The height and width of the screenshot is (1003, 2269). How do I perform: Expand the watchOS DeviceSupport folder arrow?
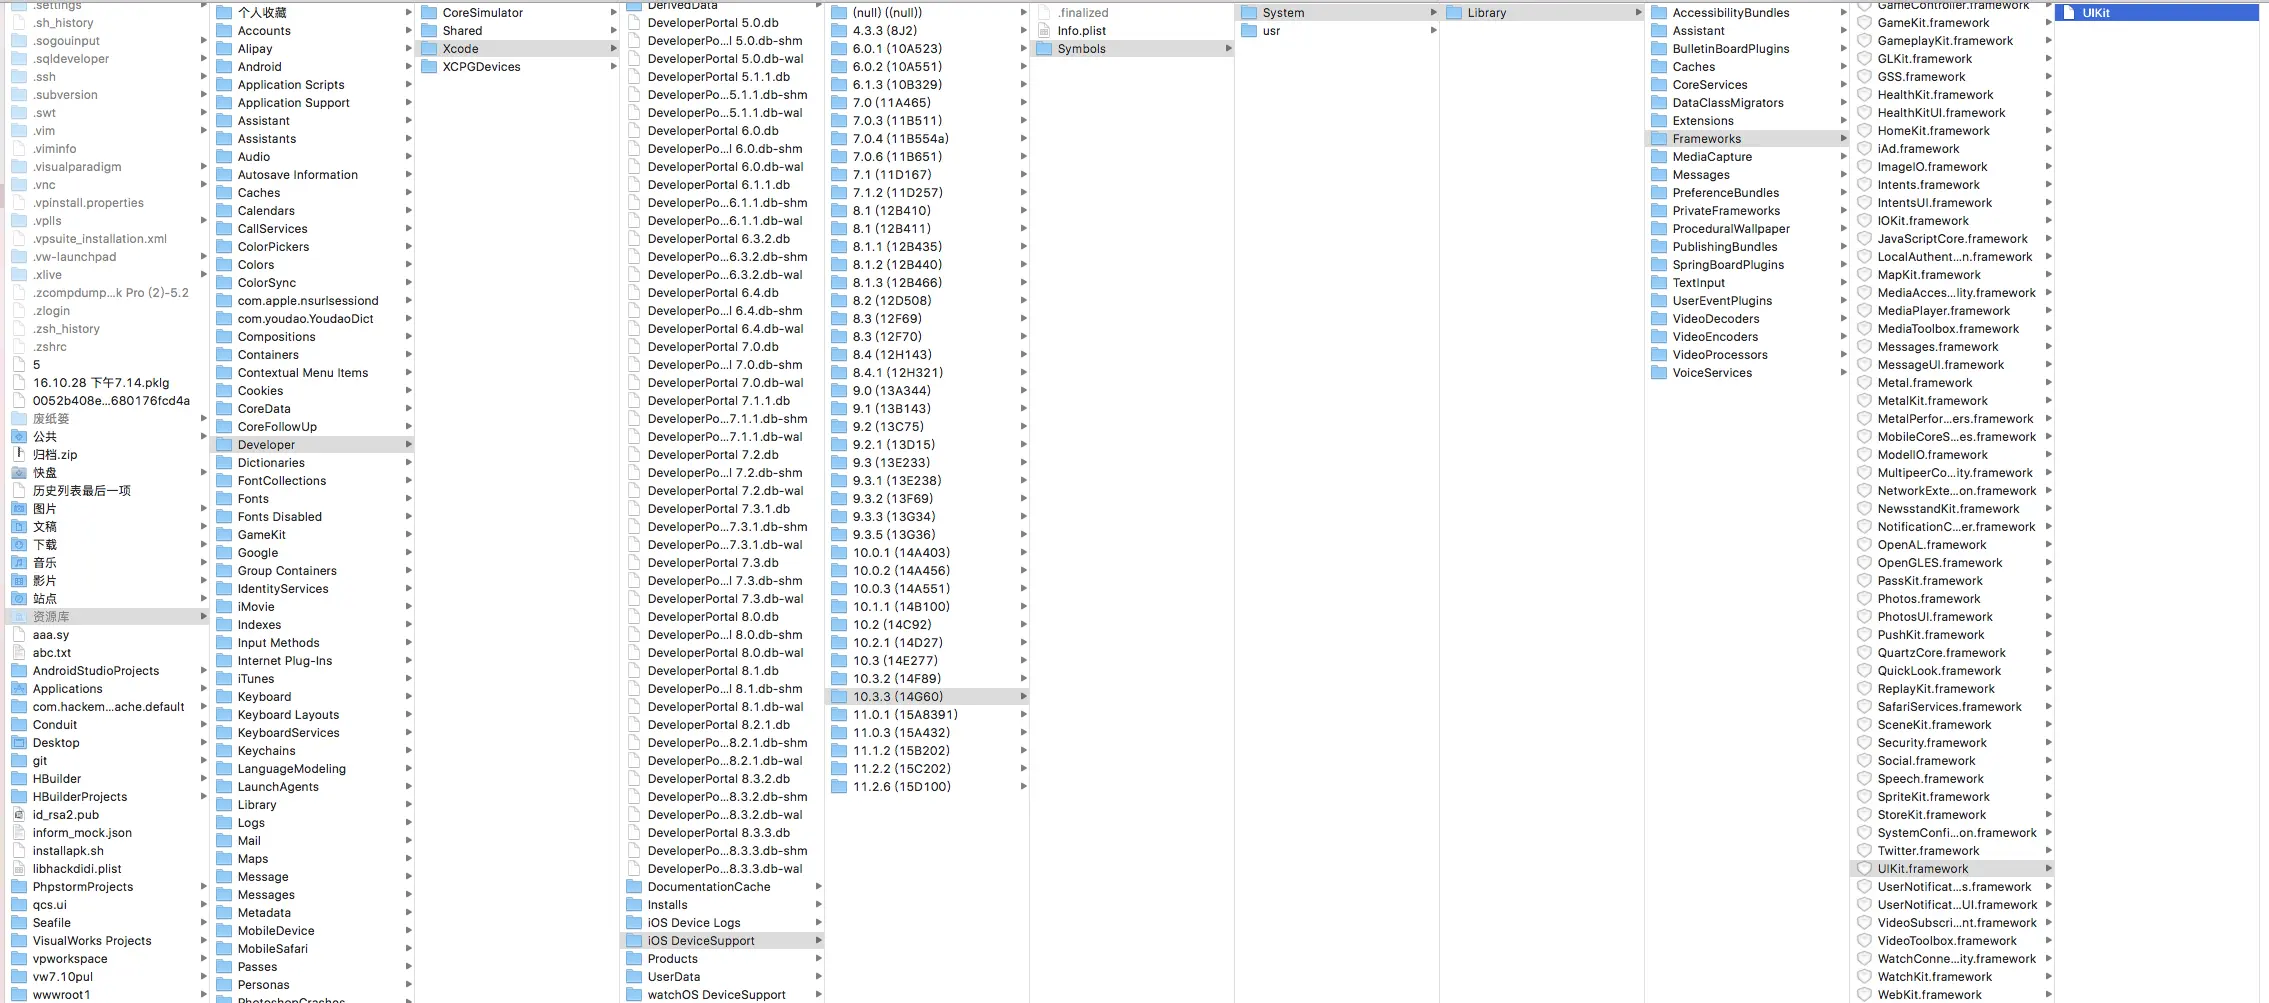(x=818, y=995)
